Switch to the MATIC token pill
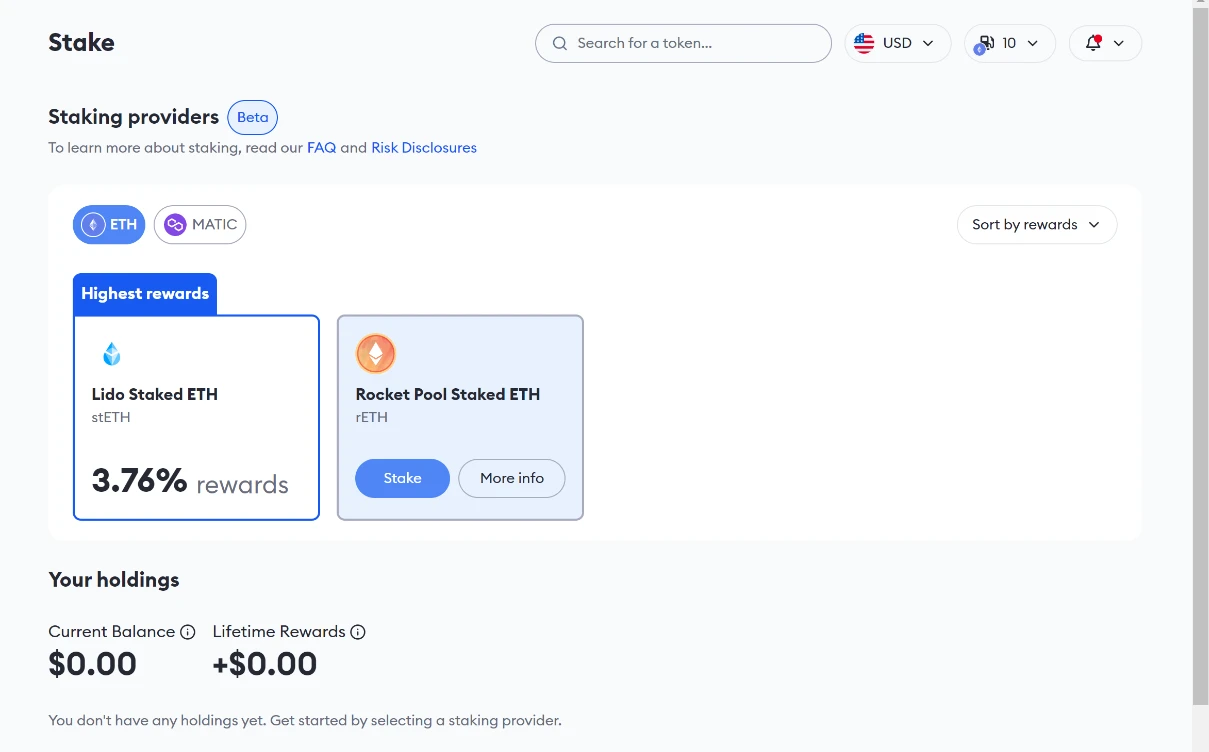This screenshot has width=1209, height=752. [x=200, y=225]
